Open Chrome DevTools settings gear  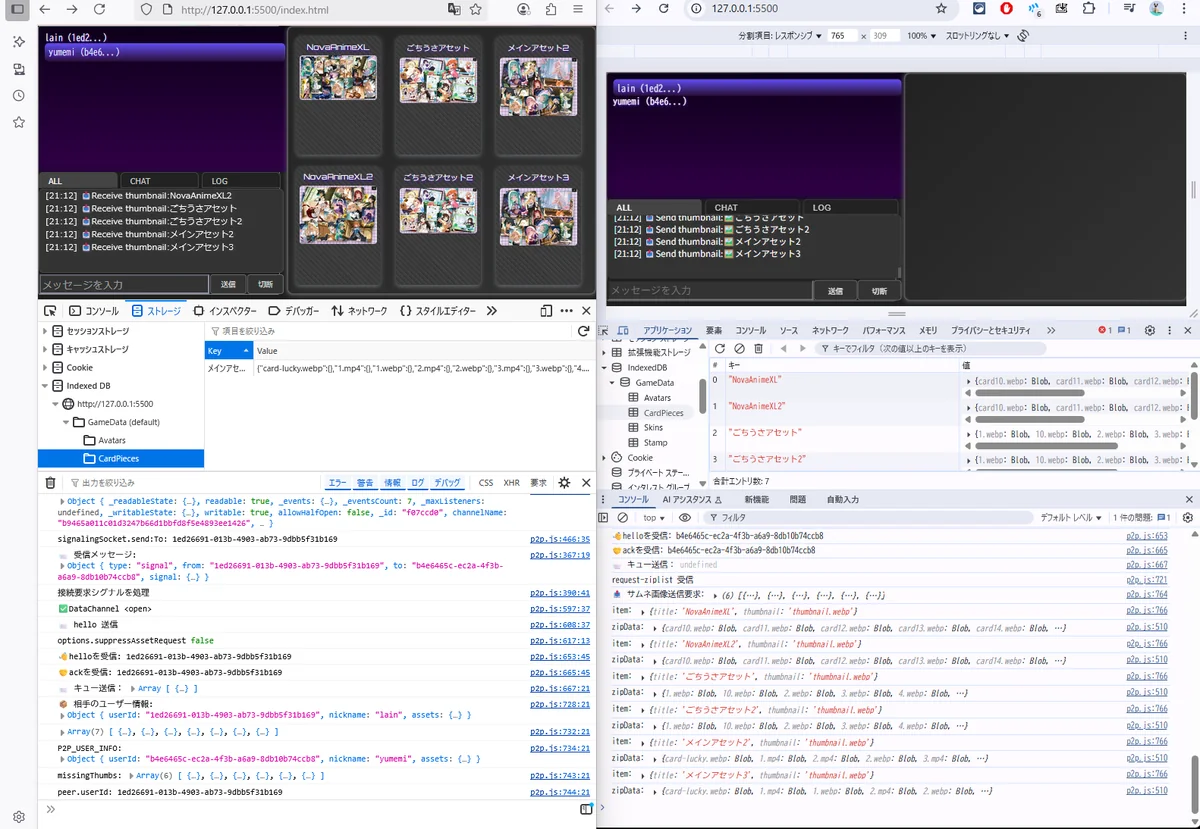coord(1150,330)
